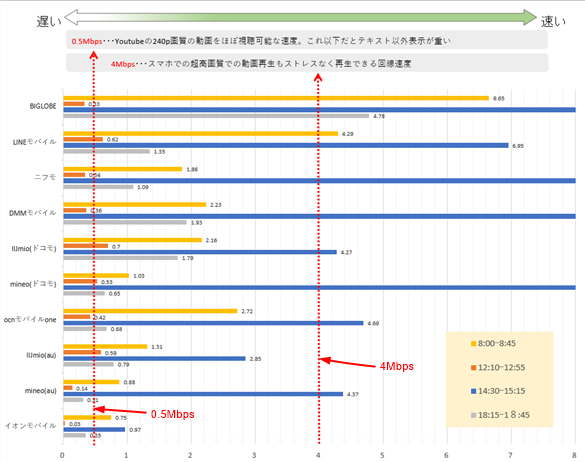Click the イオンモバイル category label
The width and height of the screenshot is (585, 462).
(x=30, y=425)
